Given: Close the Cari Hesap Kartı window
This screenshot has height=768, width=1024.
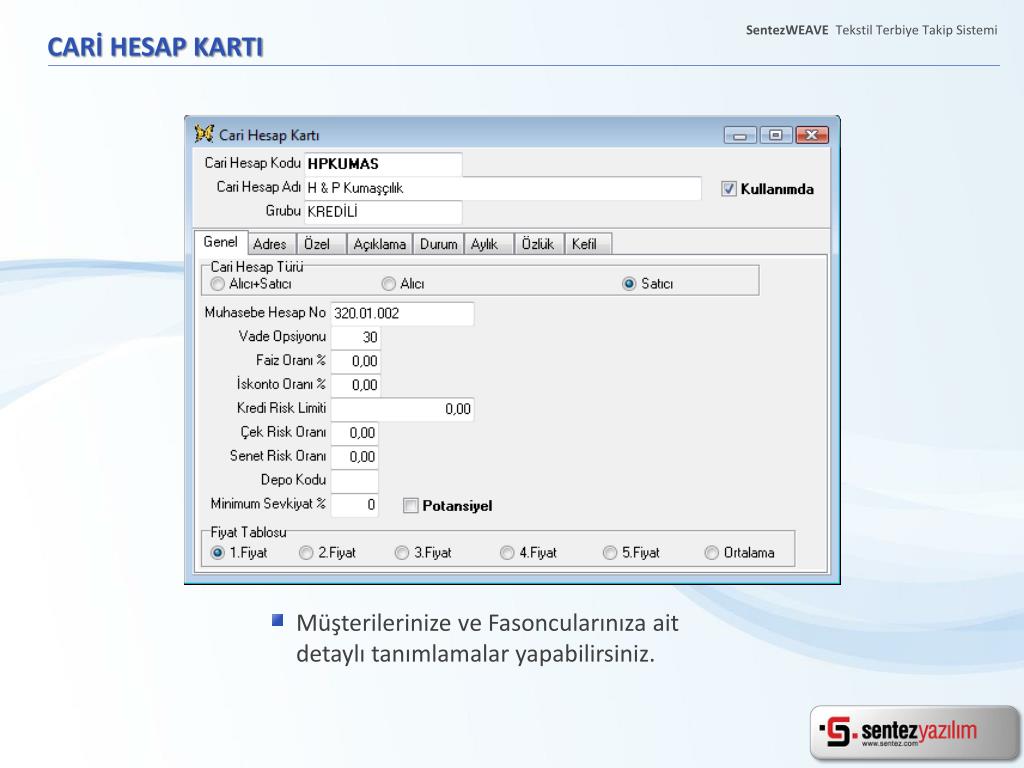Looking at the screenshot, I should point(812,135).
